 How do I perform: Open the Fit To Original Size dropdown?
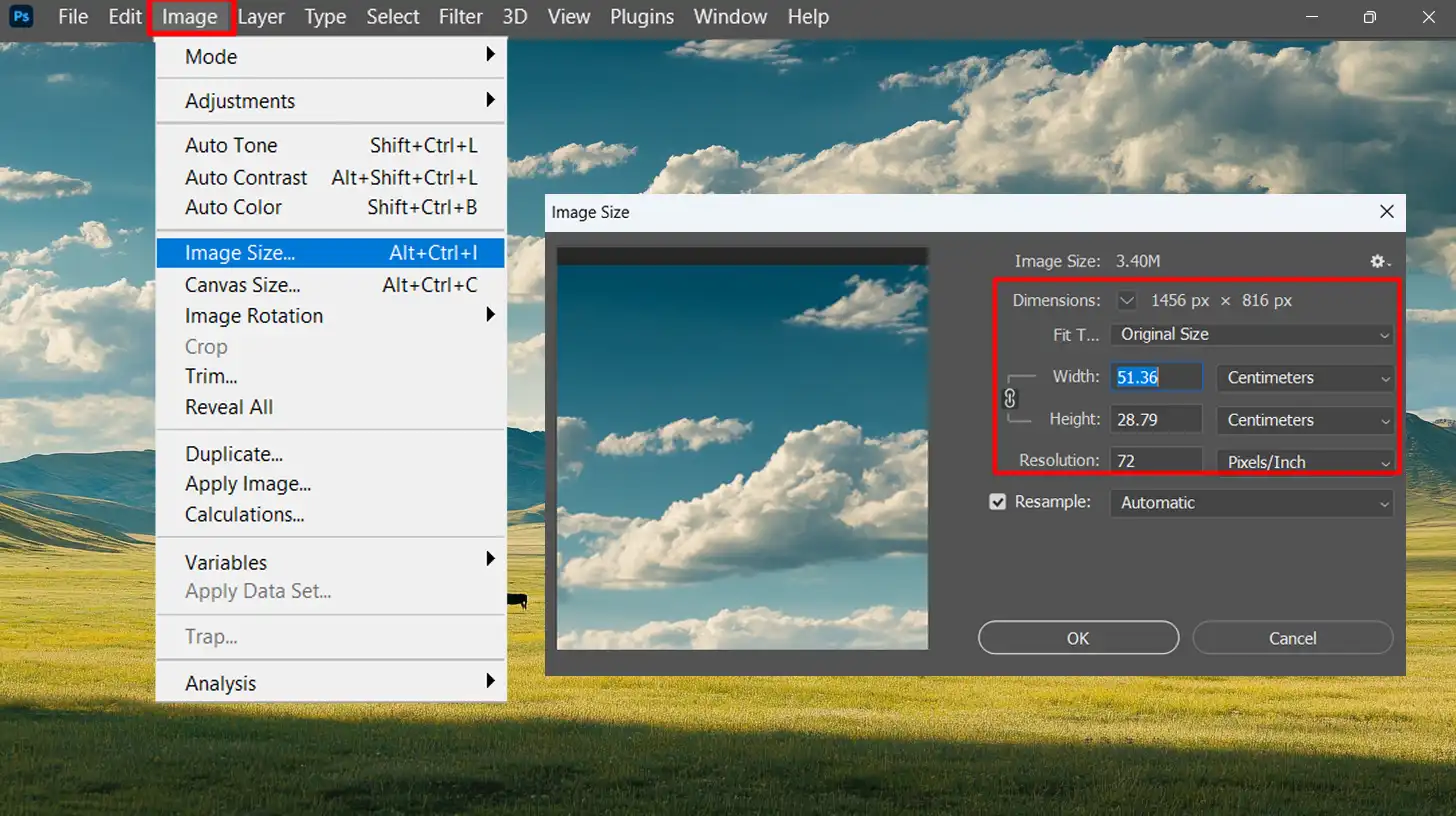click(x=1251, y=335)
